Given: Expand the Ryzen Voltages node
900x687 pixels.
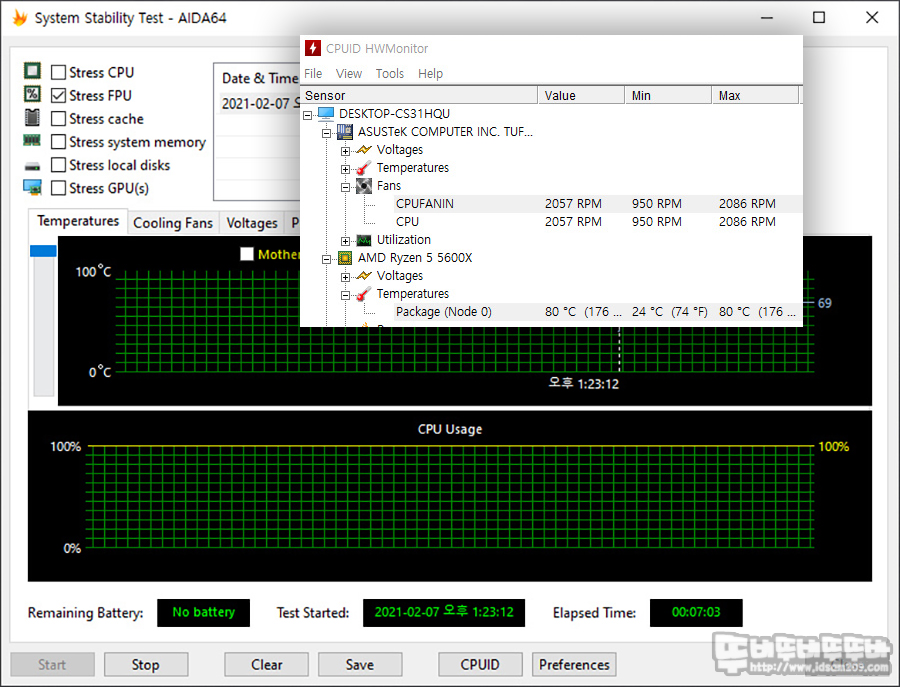Looking at the screenshot, I should point(345,277).
